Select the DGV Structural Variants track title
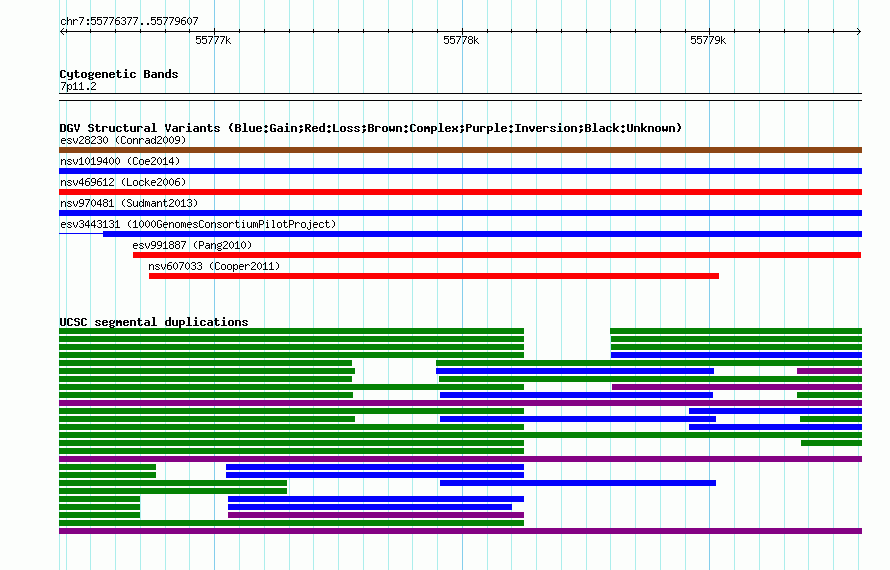890x570 pixels. (371, 128)
